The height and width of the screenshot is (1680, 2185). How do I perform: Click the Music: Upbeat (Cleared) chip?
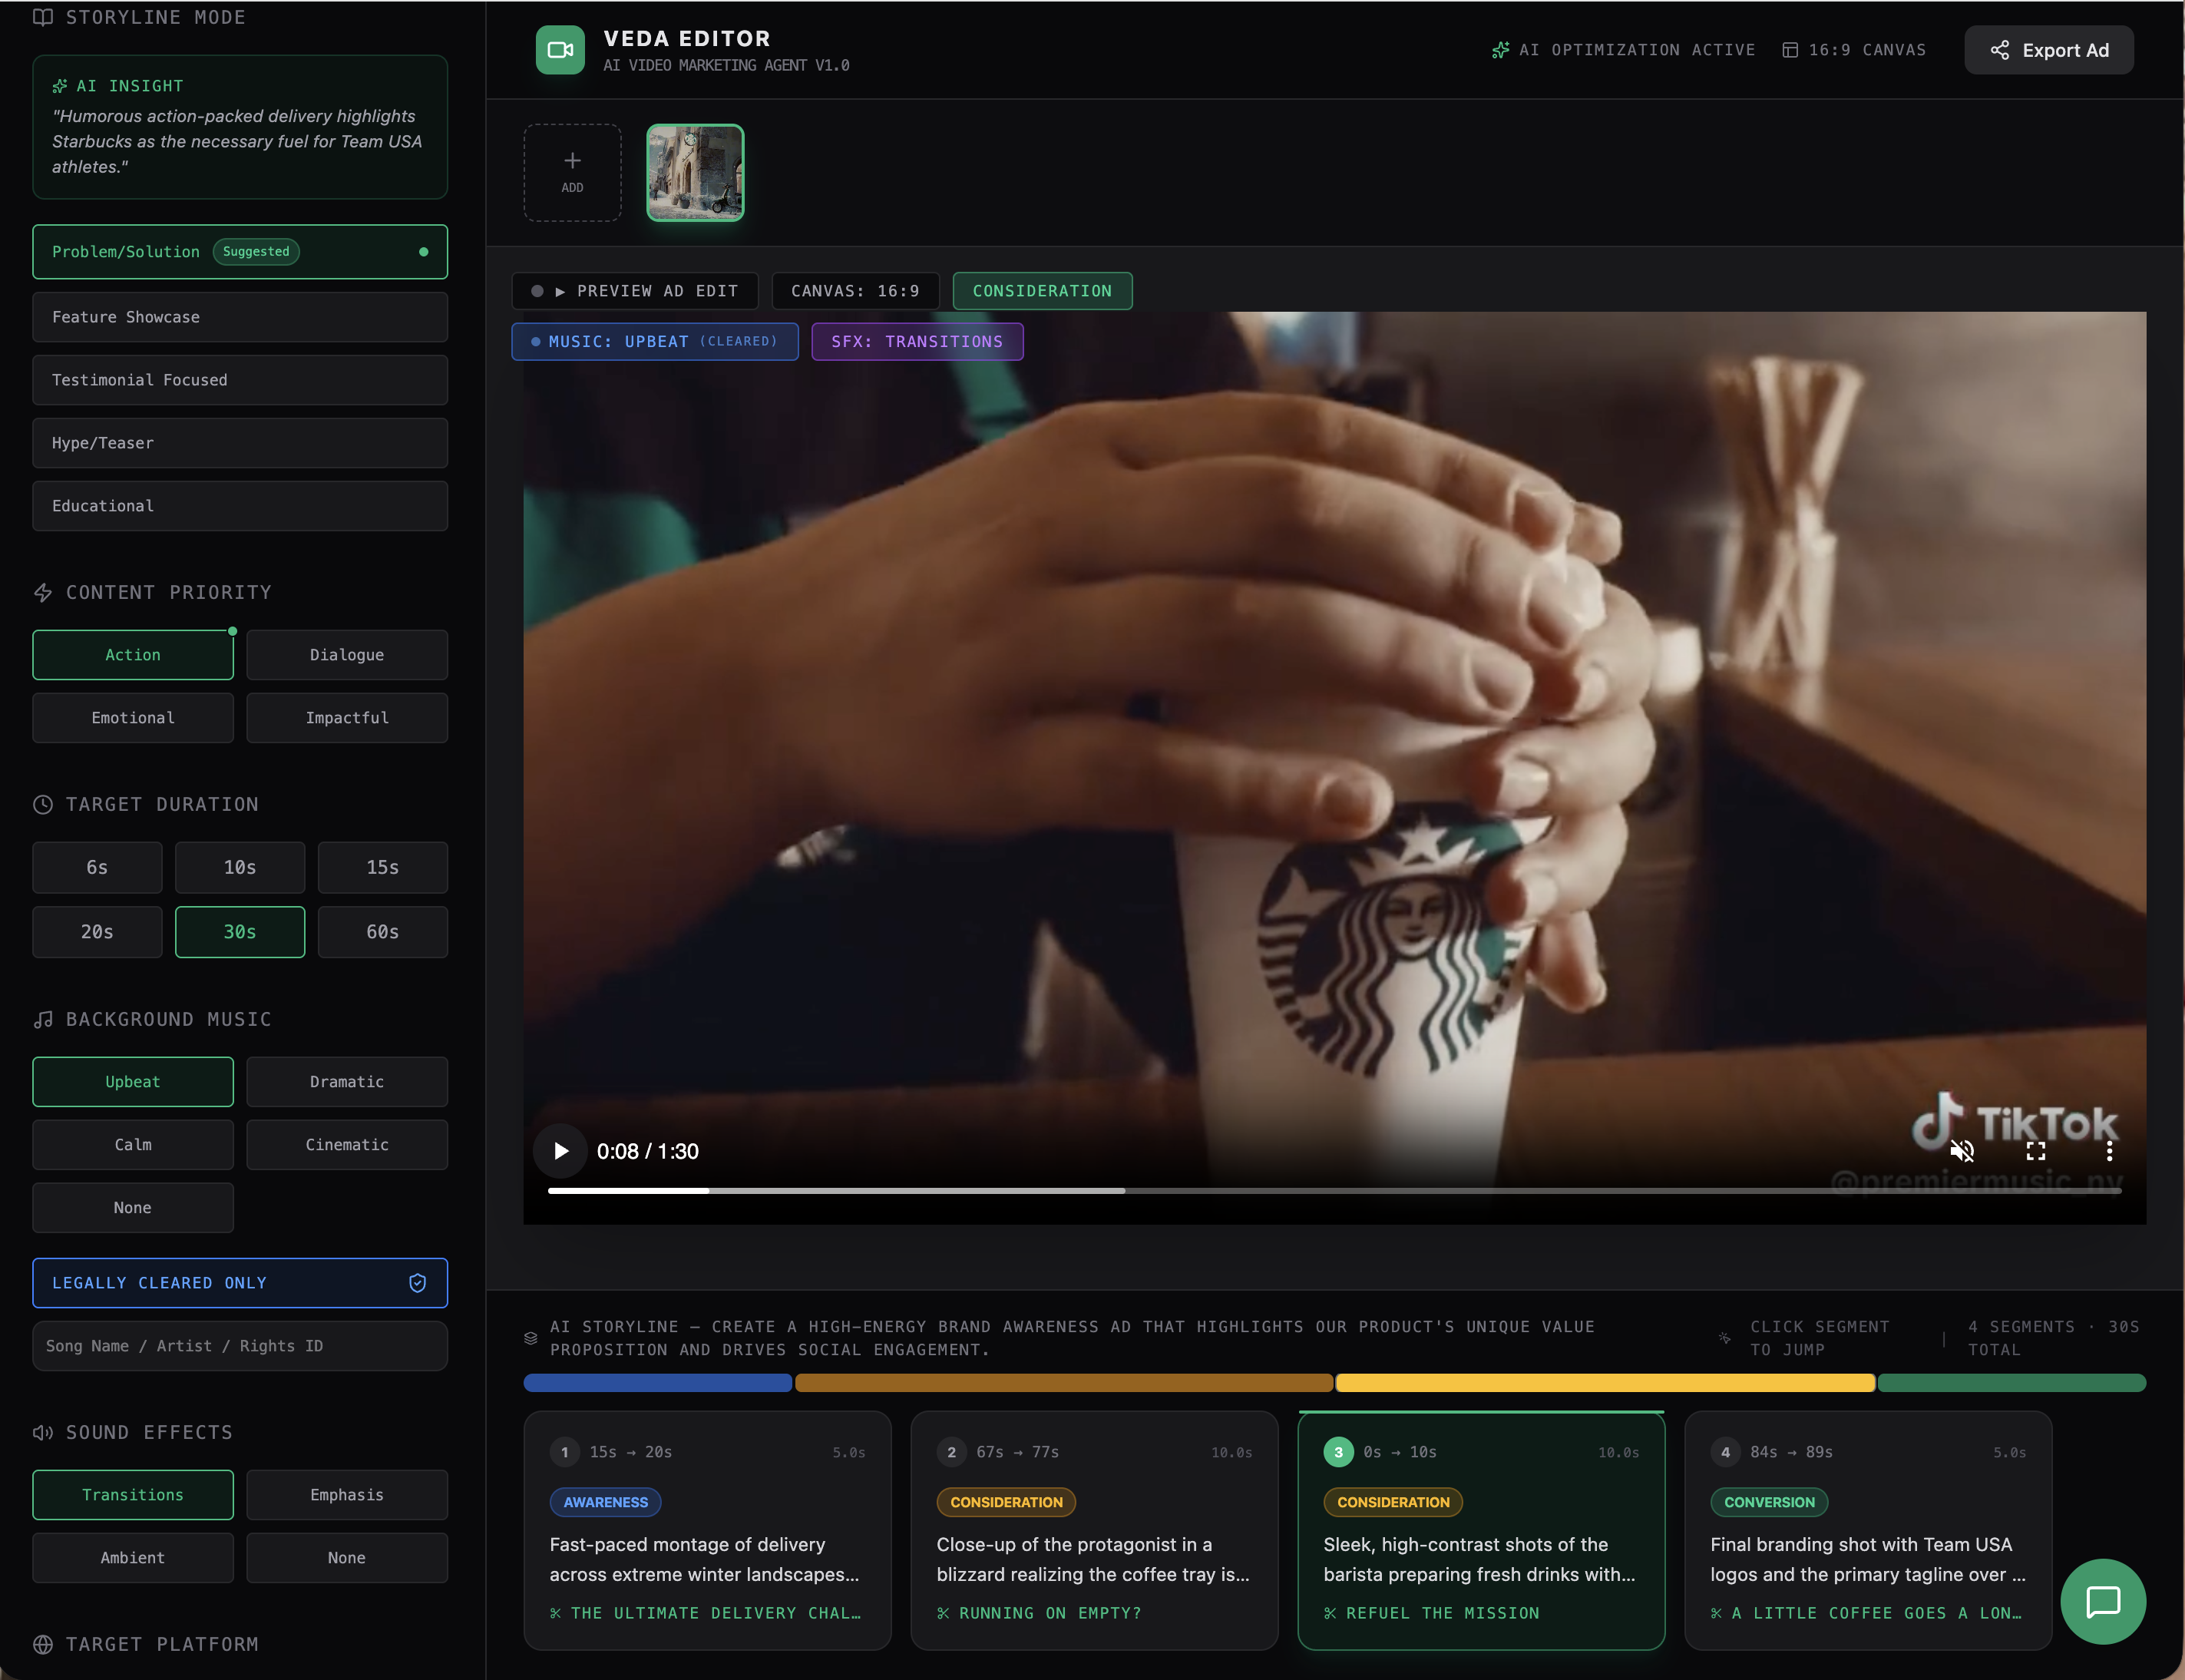[655, 342]
